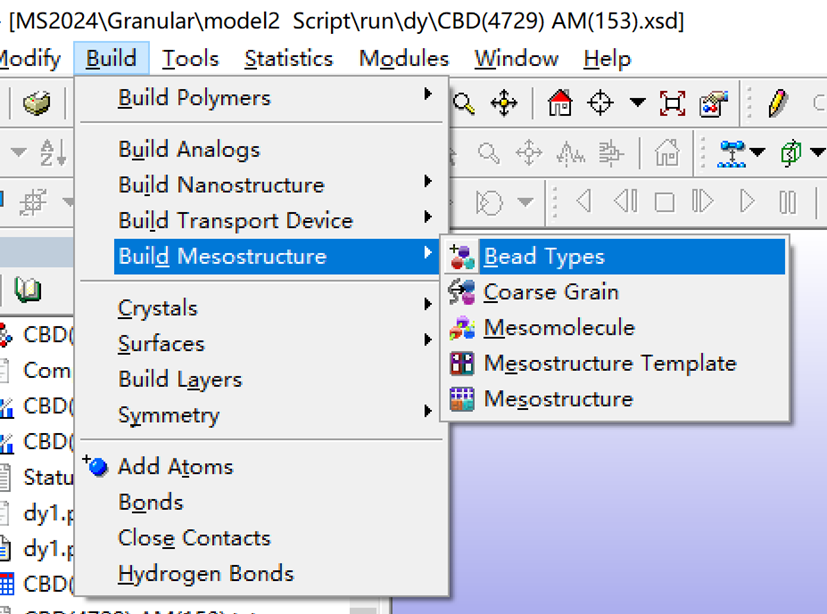Open the dropdown arrow beside the crosshair icon
The width and height of the screenshot is (827, 614).
636,101
